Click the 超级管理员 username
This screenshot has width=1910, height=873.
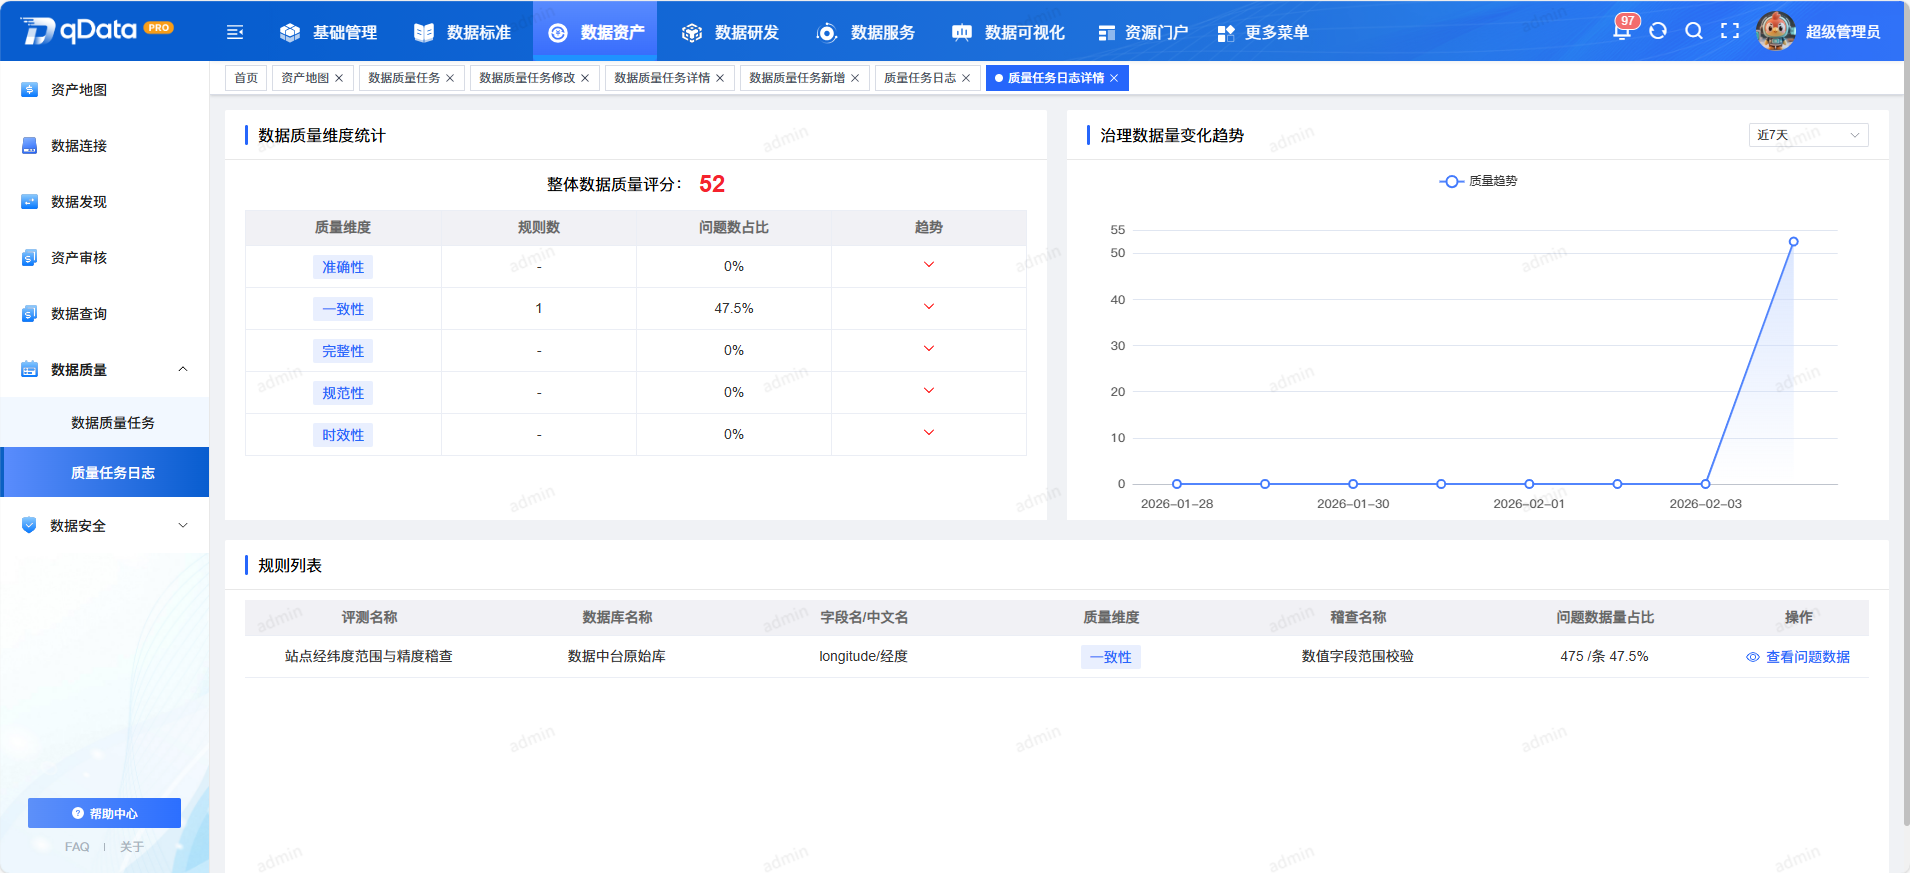click(x=1843, y=32)
